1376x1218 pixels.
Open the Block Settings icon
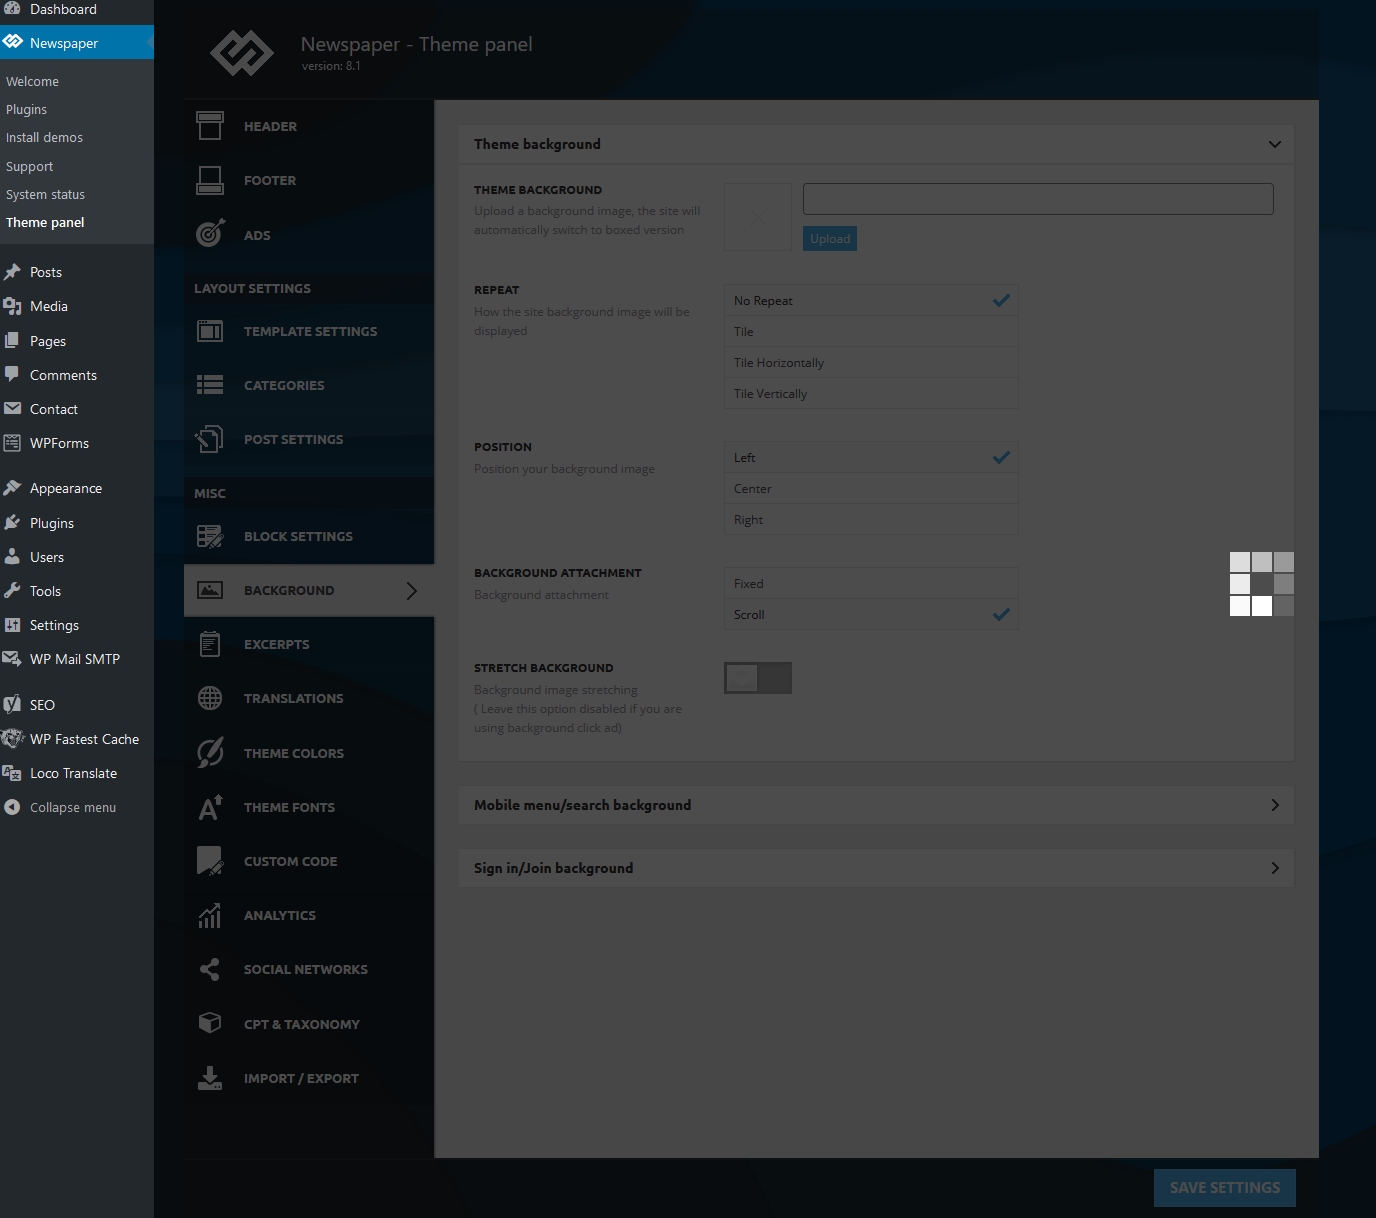pos(210,536)
